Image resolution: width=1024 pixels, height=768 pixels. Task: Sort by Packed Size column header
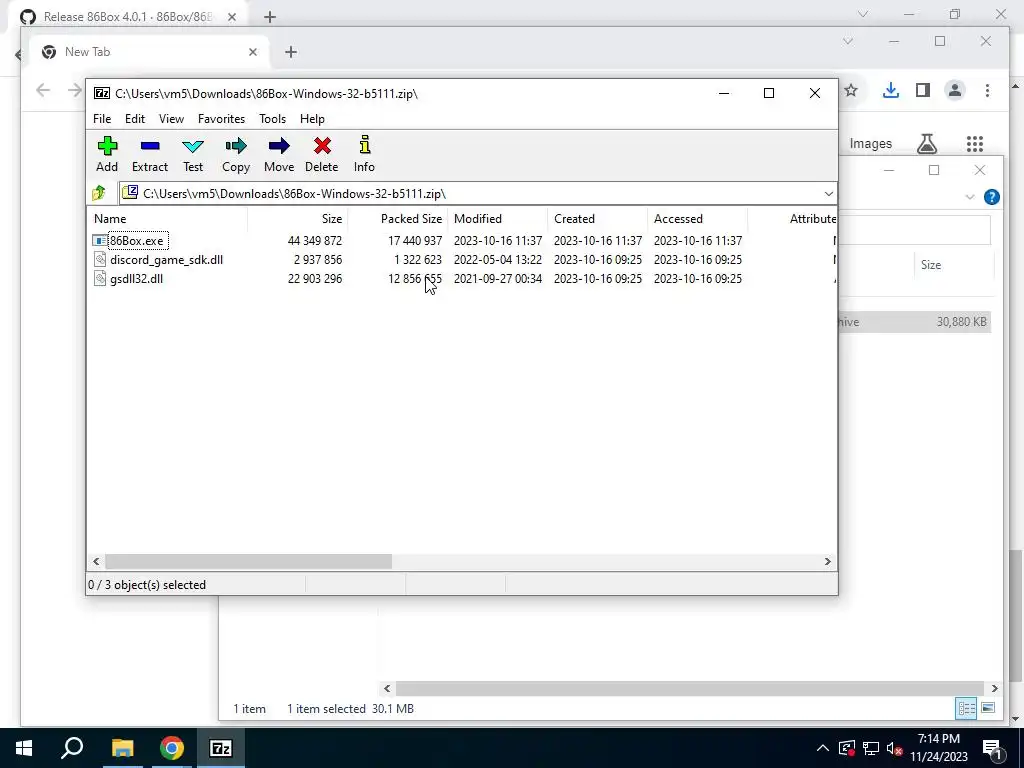point(397,219)
